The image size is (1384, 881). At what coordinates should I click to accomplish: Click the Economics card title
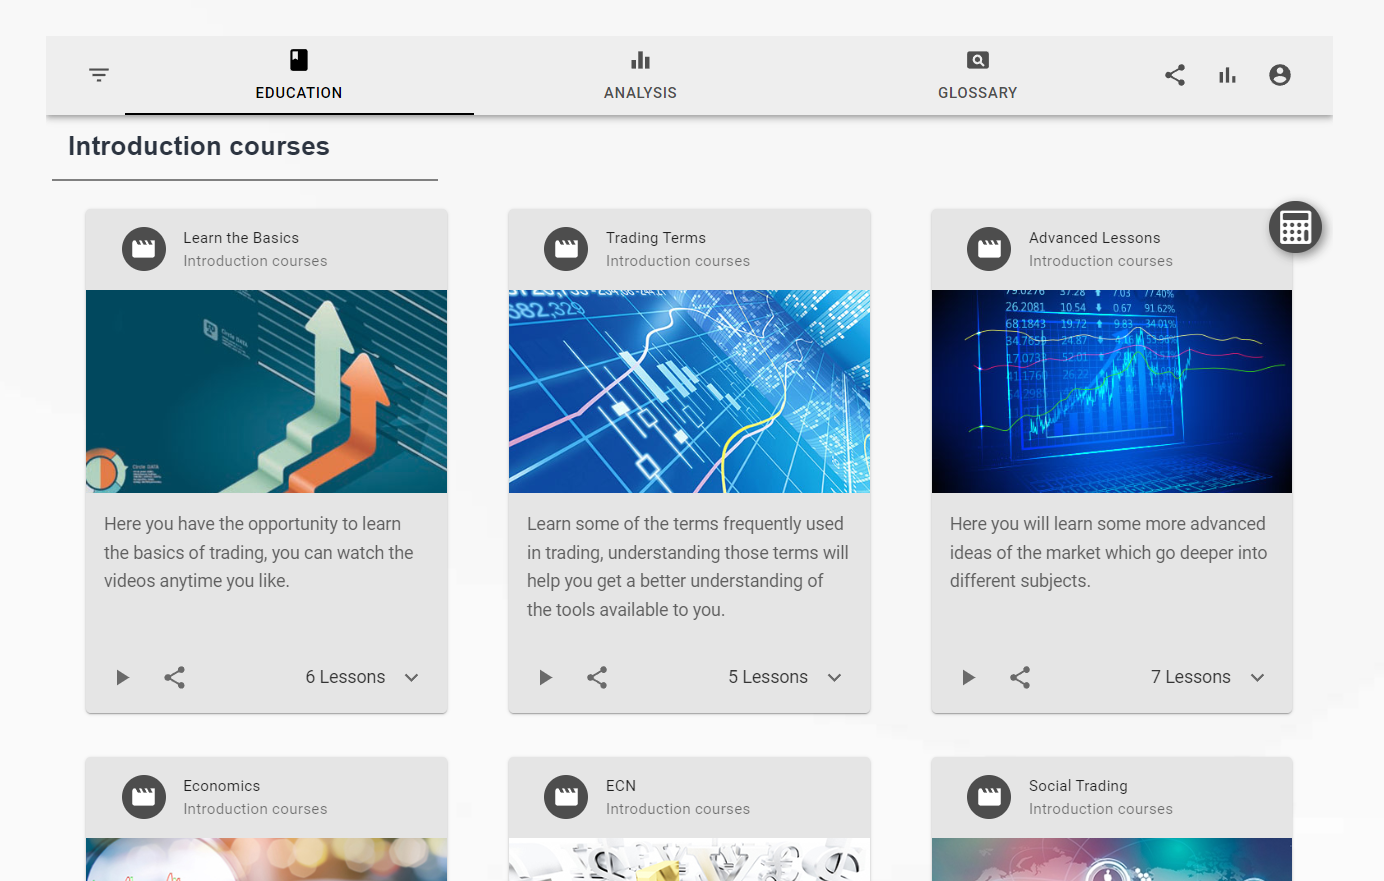click(222, 786)
